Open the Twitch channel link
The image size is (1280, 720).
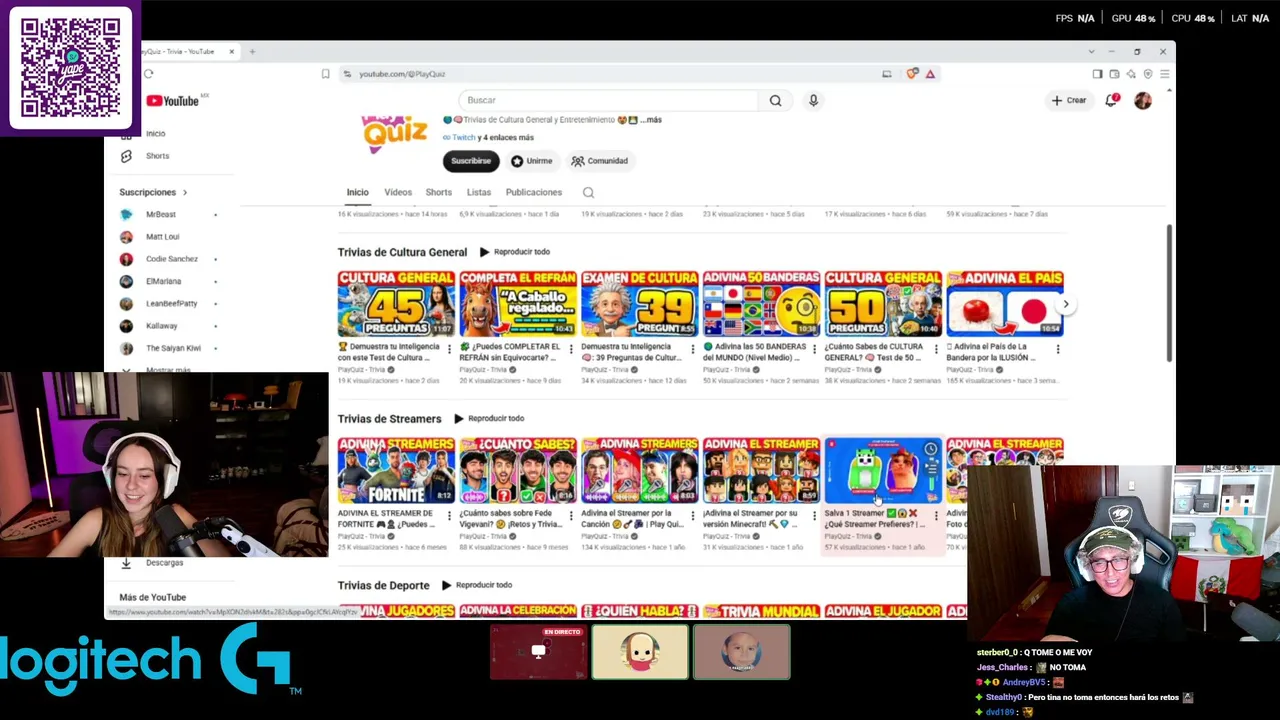tap(464, 138)
